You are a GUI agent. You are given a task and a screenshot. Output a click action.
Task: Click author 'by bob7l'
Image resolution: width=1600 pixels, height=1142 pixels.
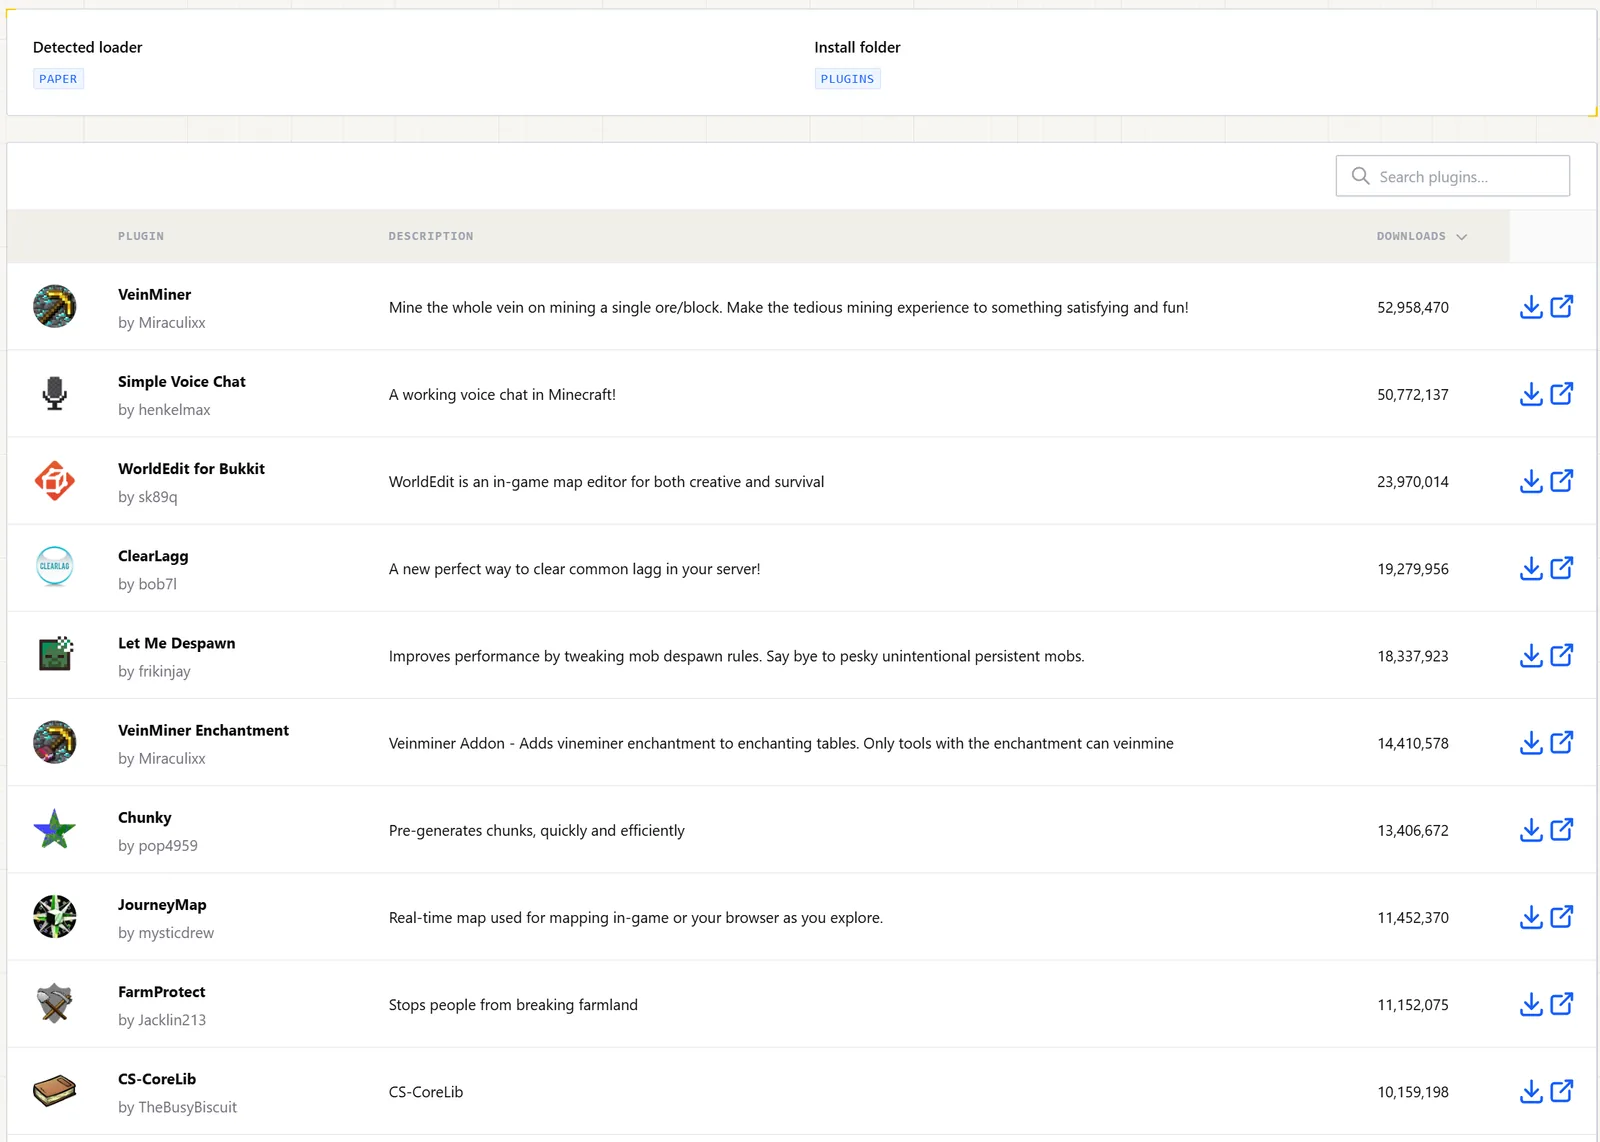point(147,584)
